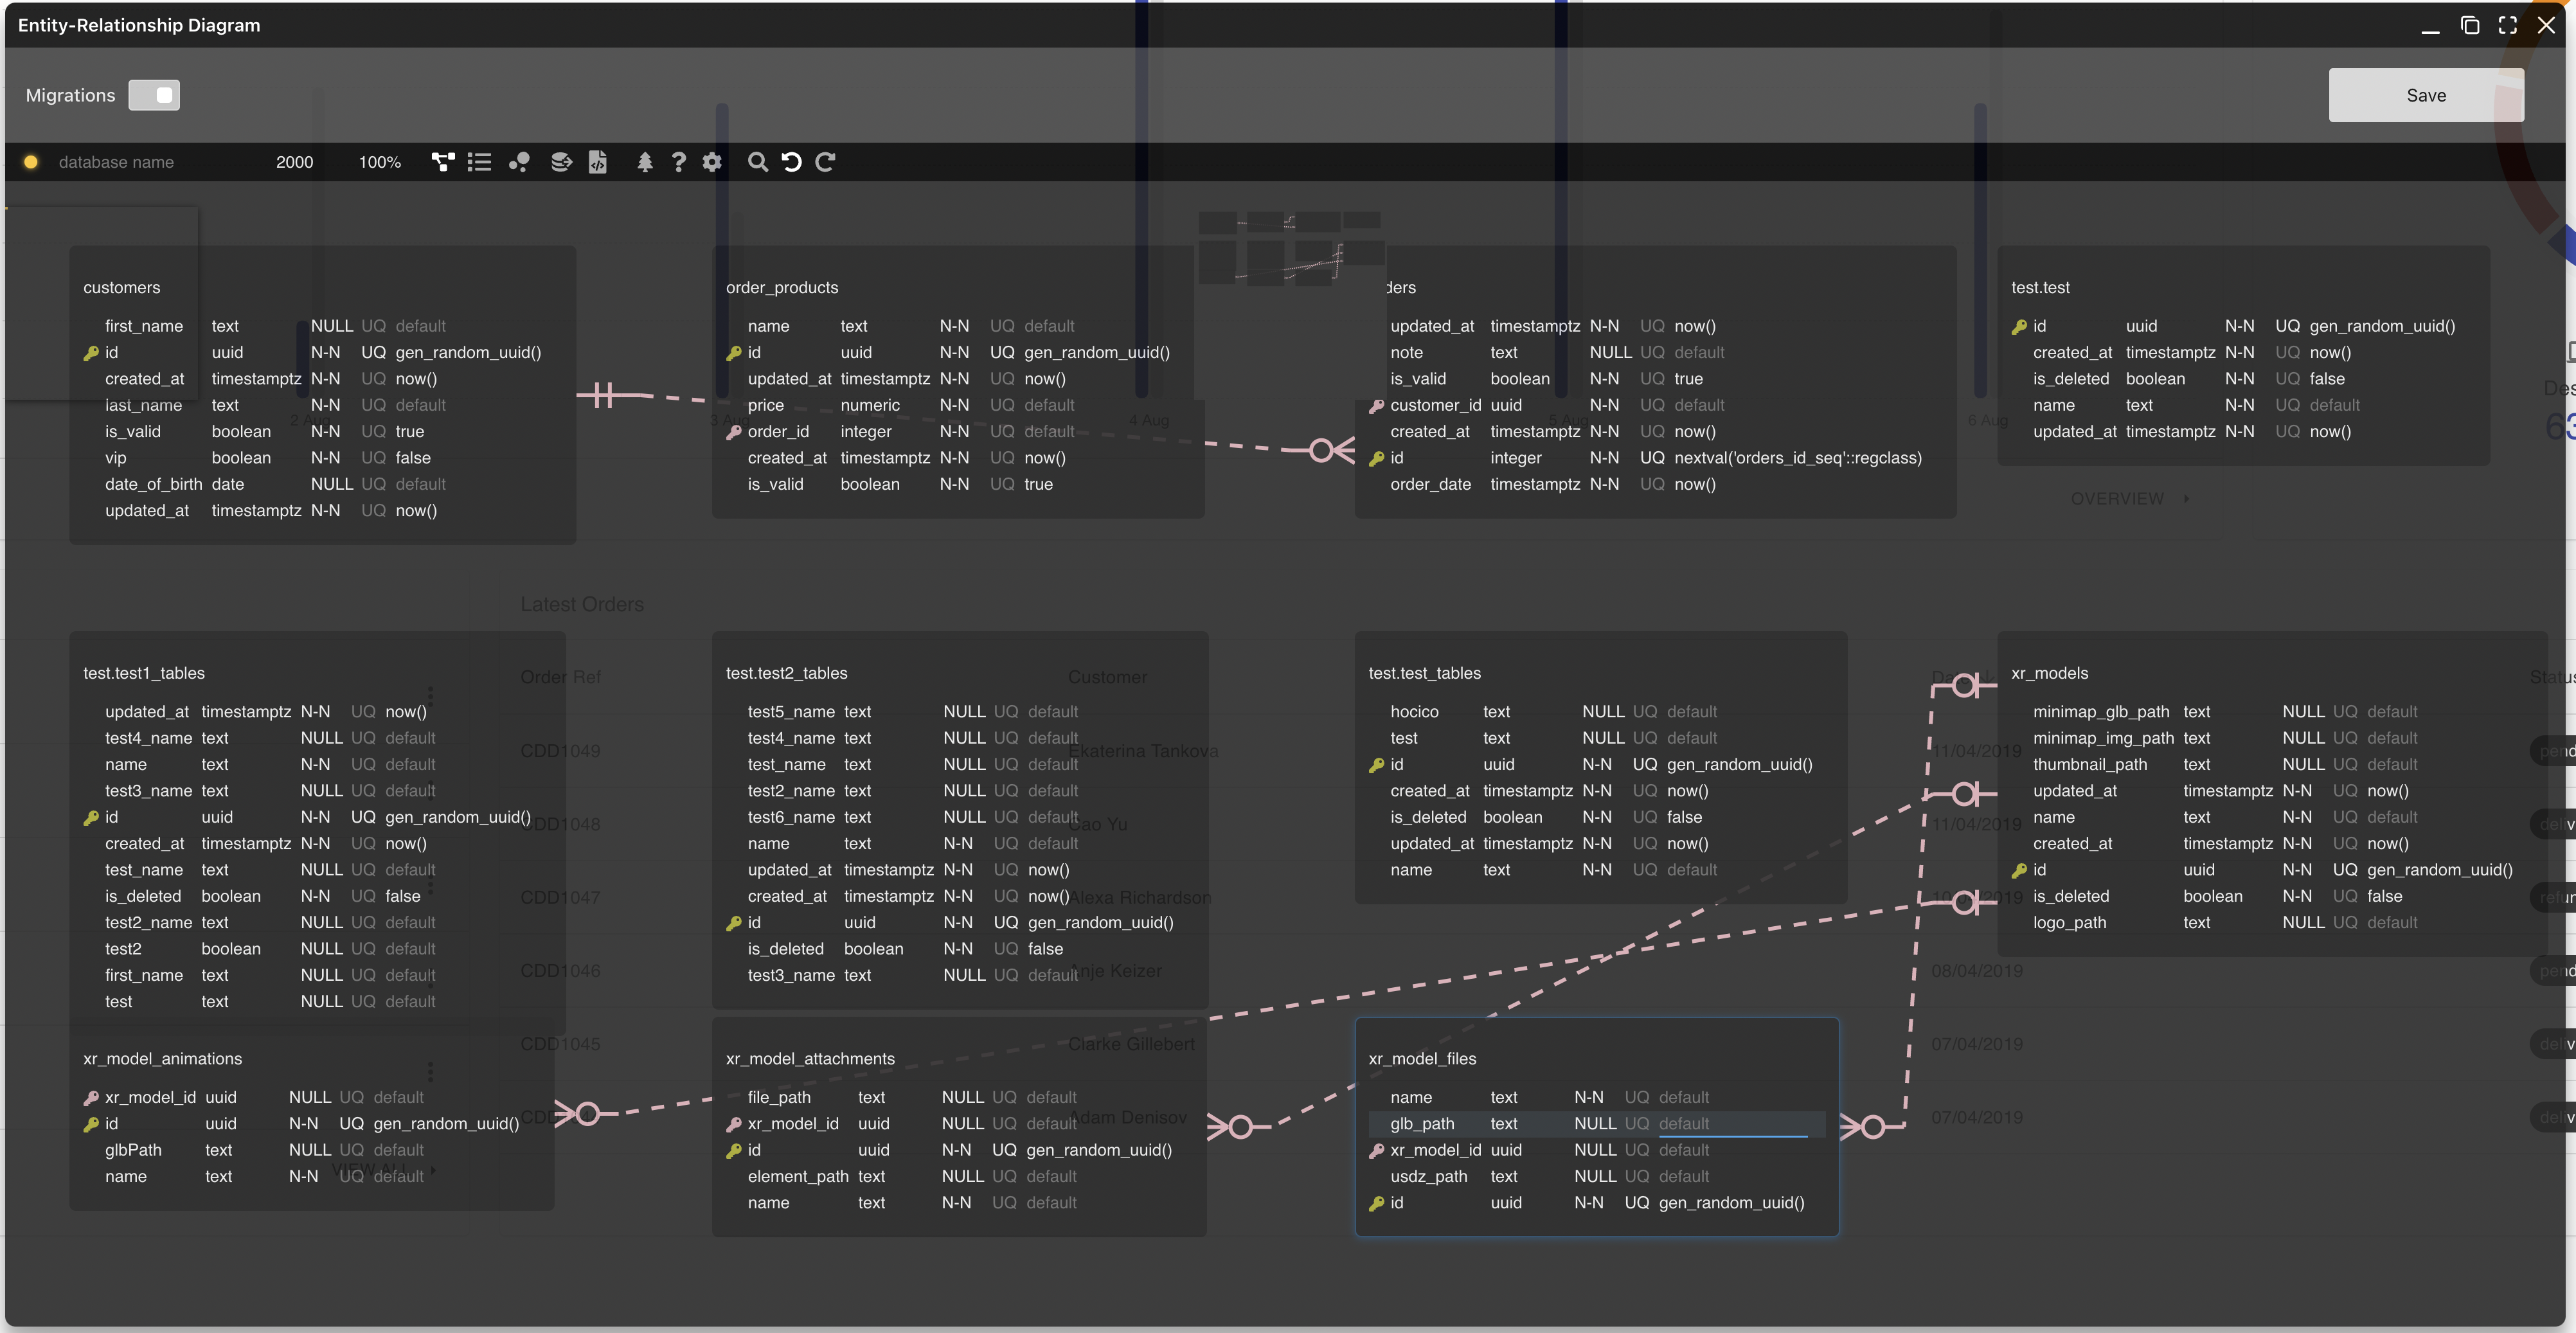Viewport: 2576px width, 1333px height.
Task: Click vip column in customers
Action: (x=116, y=458)
